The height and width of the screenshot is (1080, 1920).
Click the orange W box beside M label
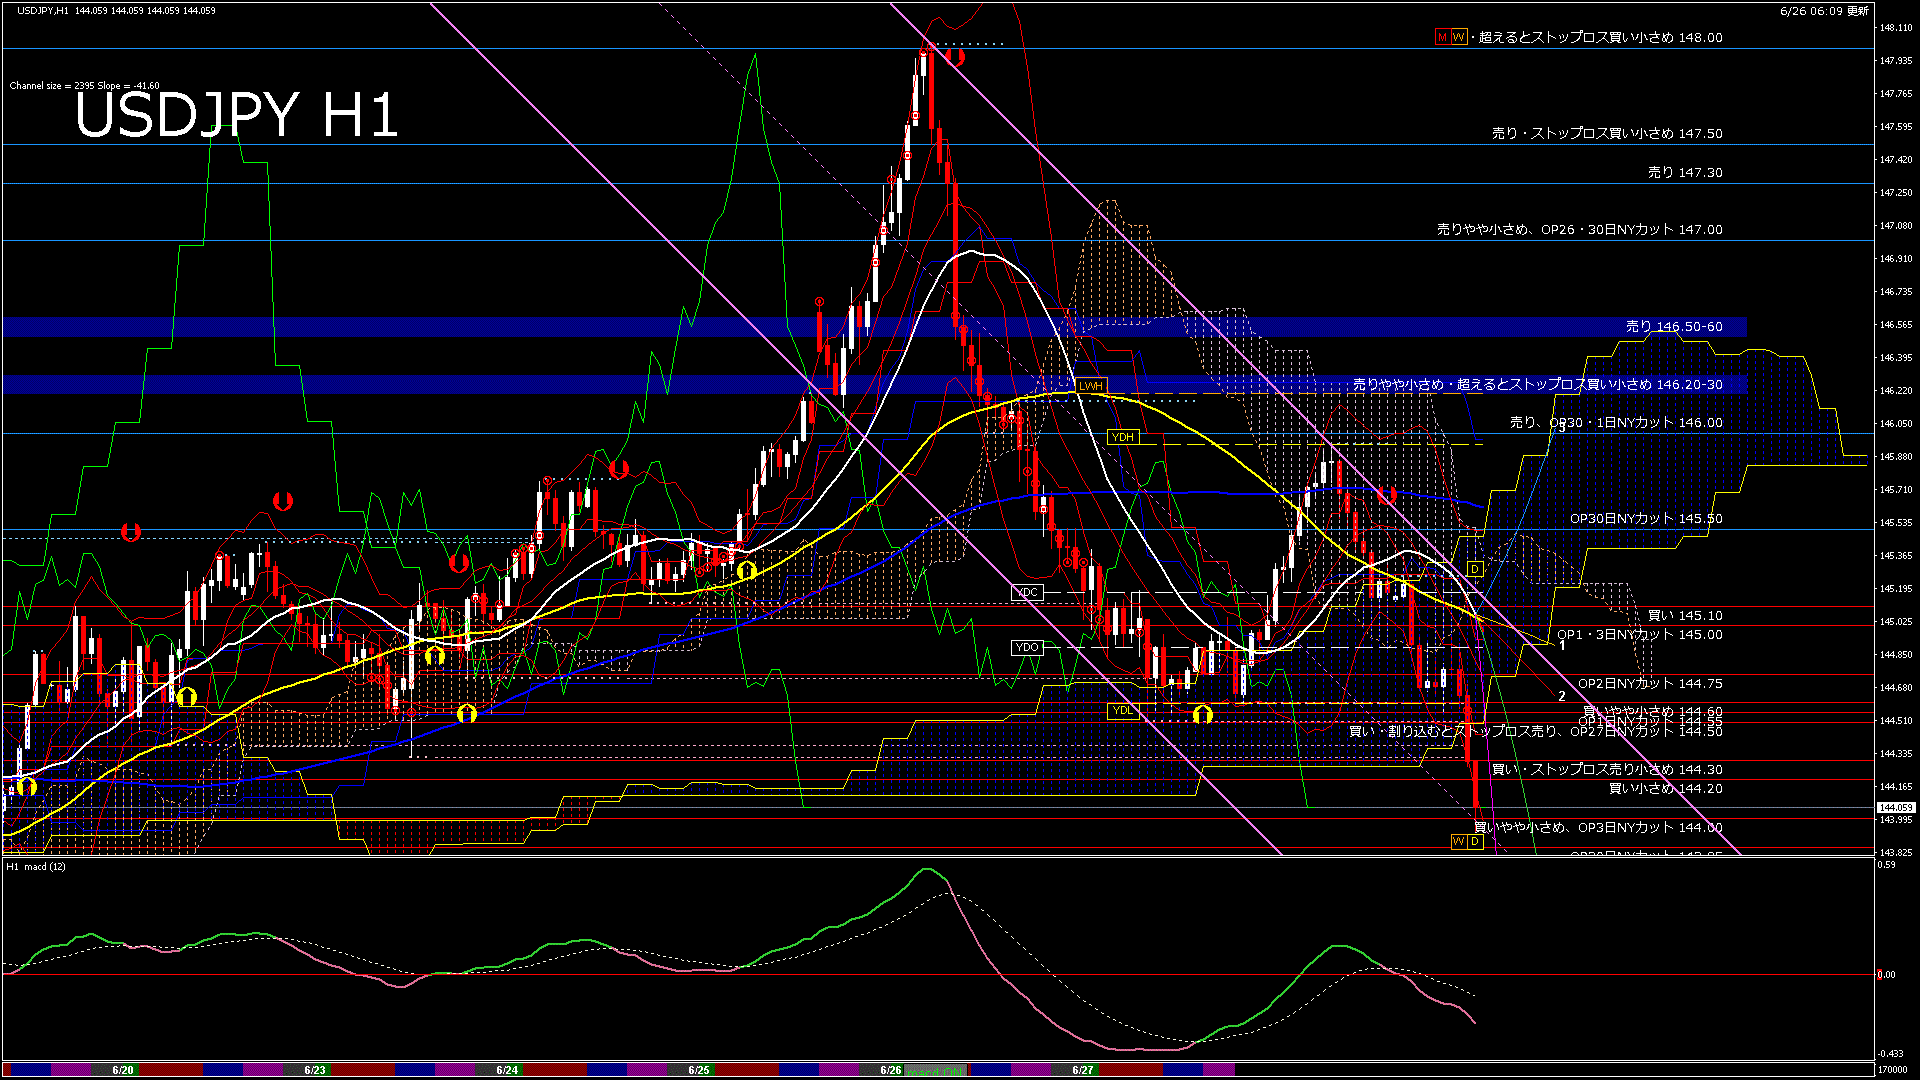1458,37
